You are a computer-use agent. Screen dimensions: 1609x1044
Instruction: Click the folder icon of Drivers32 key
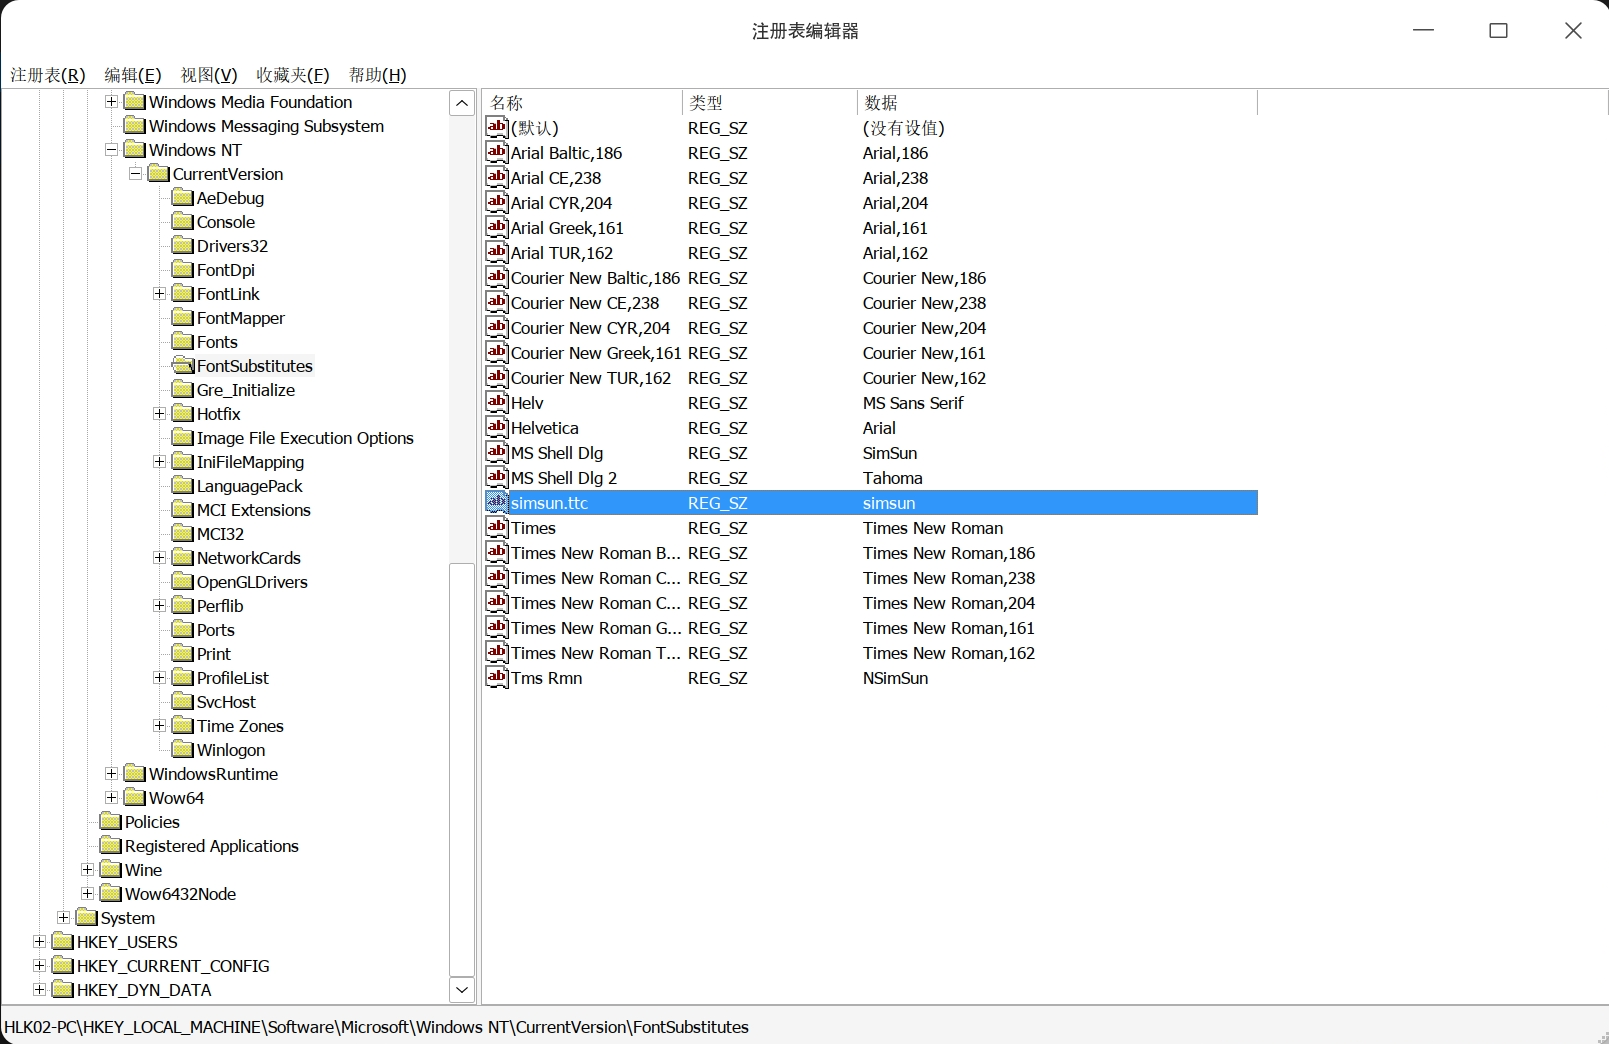click(x=182, y=245)
